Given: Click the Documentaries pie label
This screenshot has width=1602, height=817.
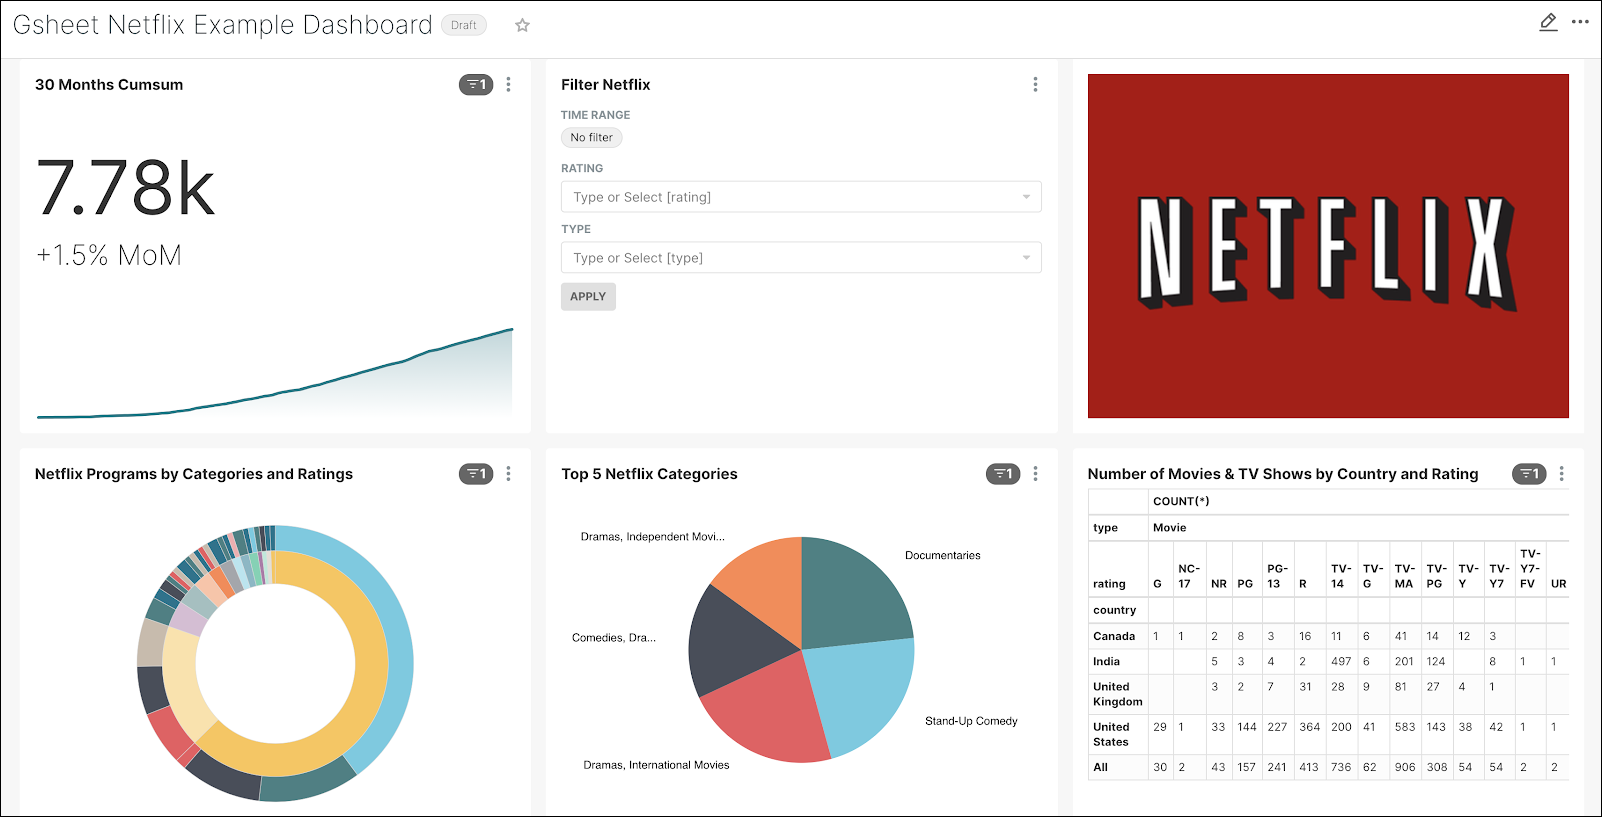Looking at the screenshot, I should 942,556.
